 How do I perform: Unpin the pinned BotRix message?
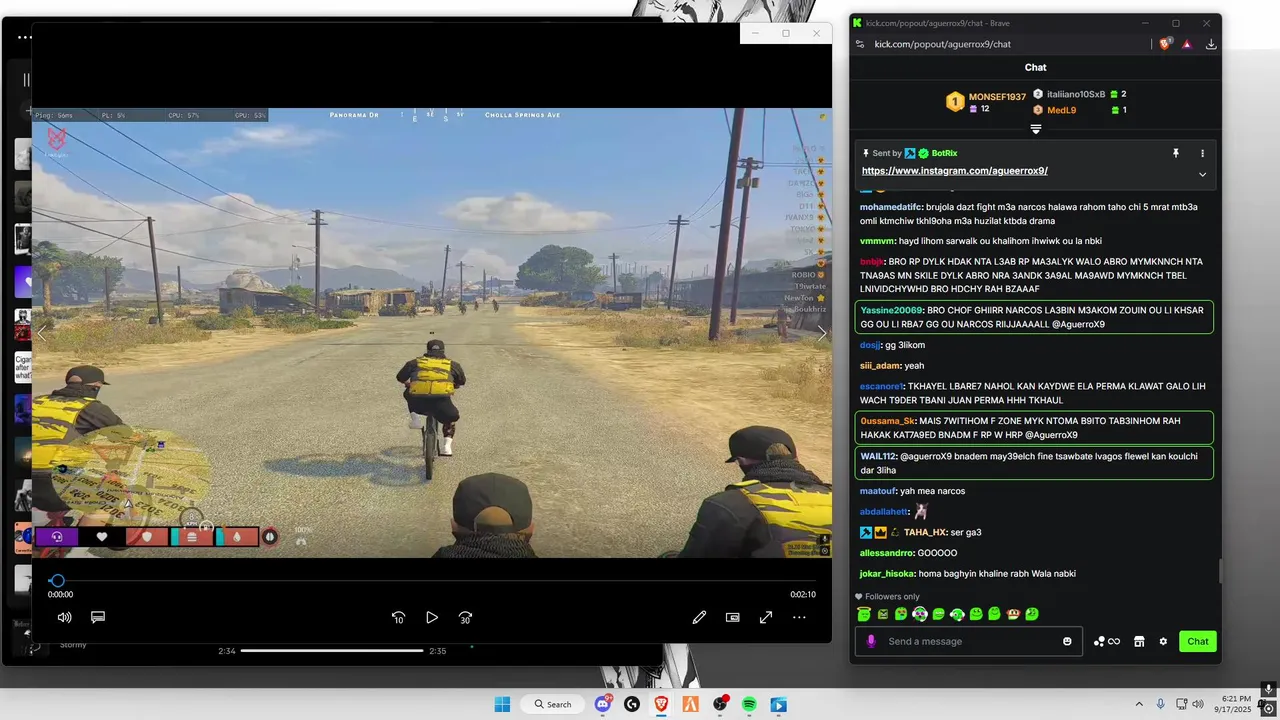(x=1177, y=153)
